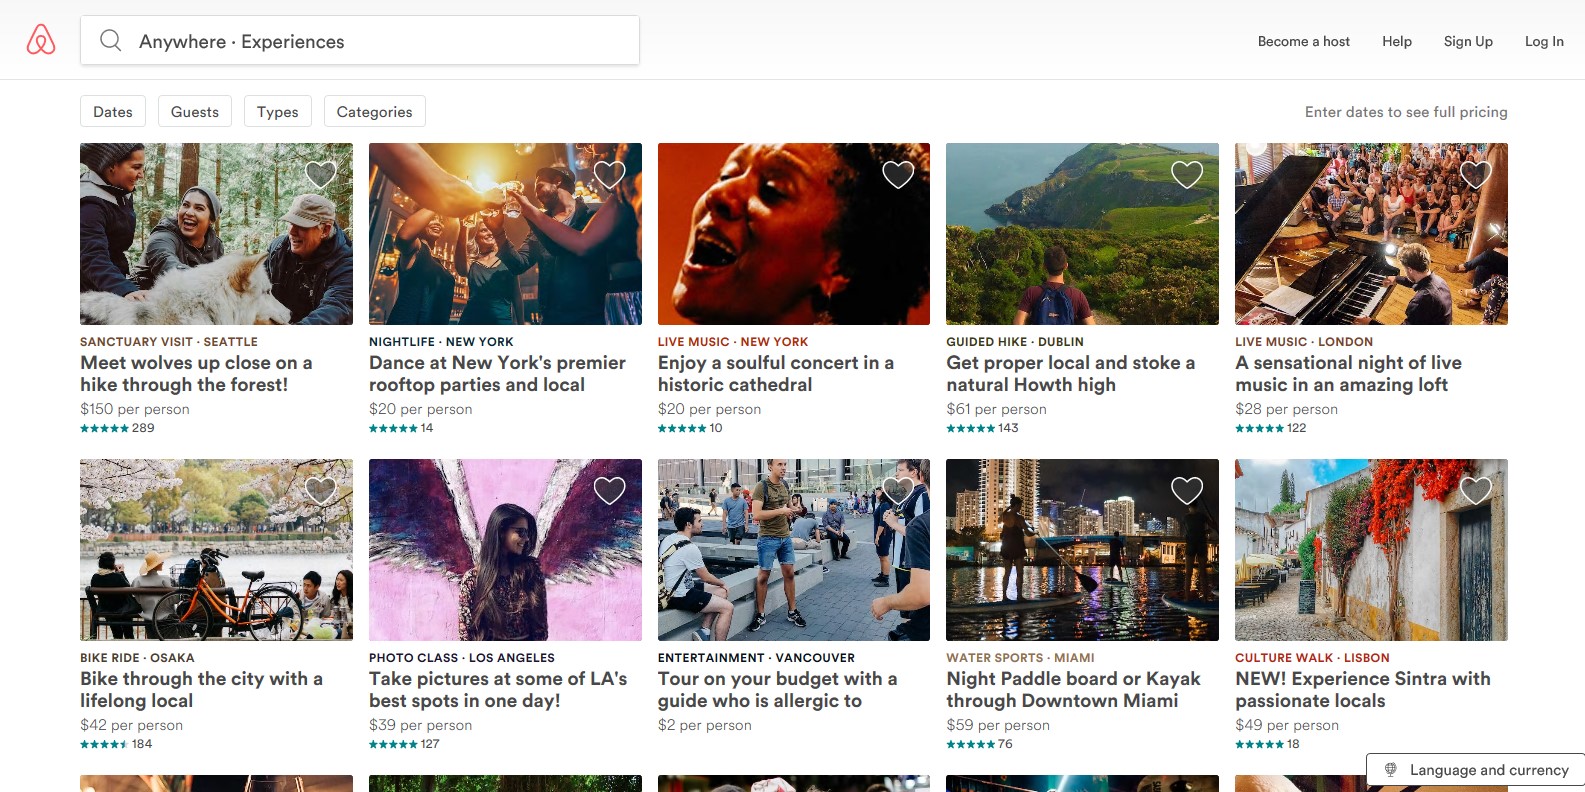1585x792 pixels.
Task: Like the Osaka bike ride card
Action: (x=320, y=491)
